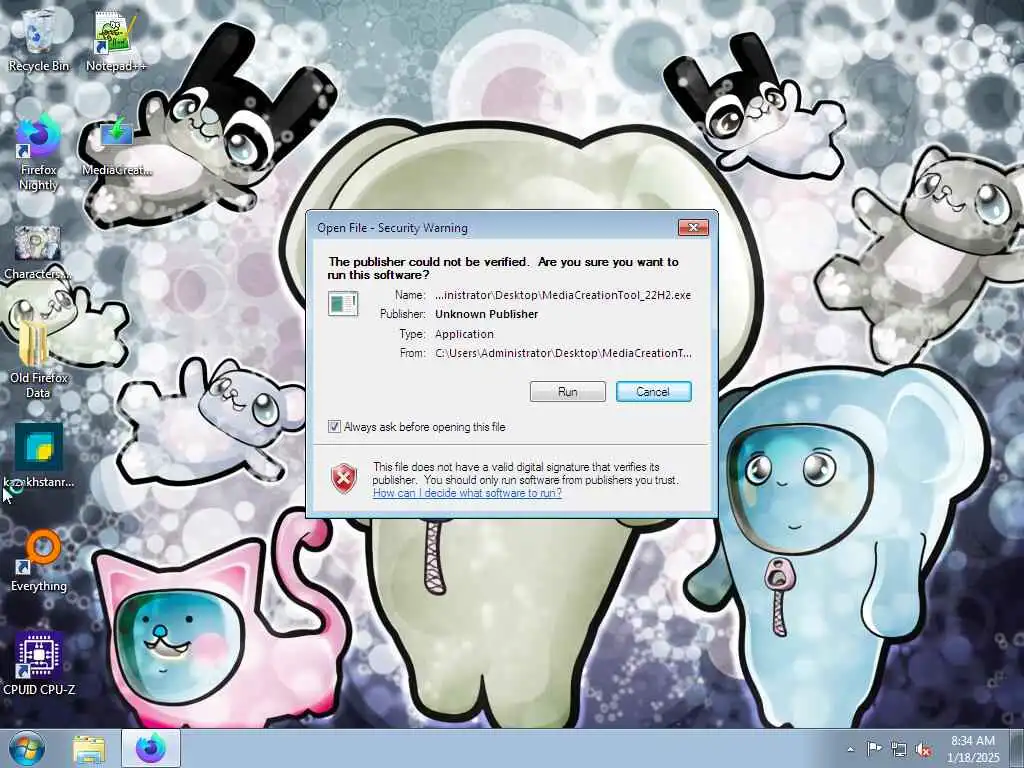Click the From path C:\Users\Administrator text
Screen dimensions: 1024x768
tap(563, 353)
